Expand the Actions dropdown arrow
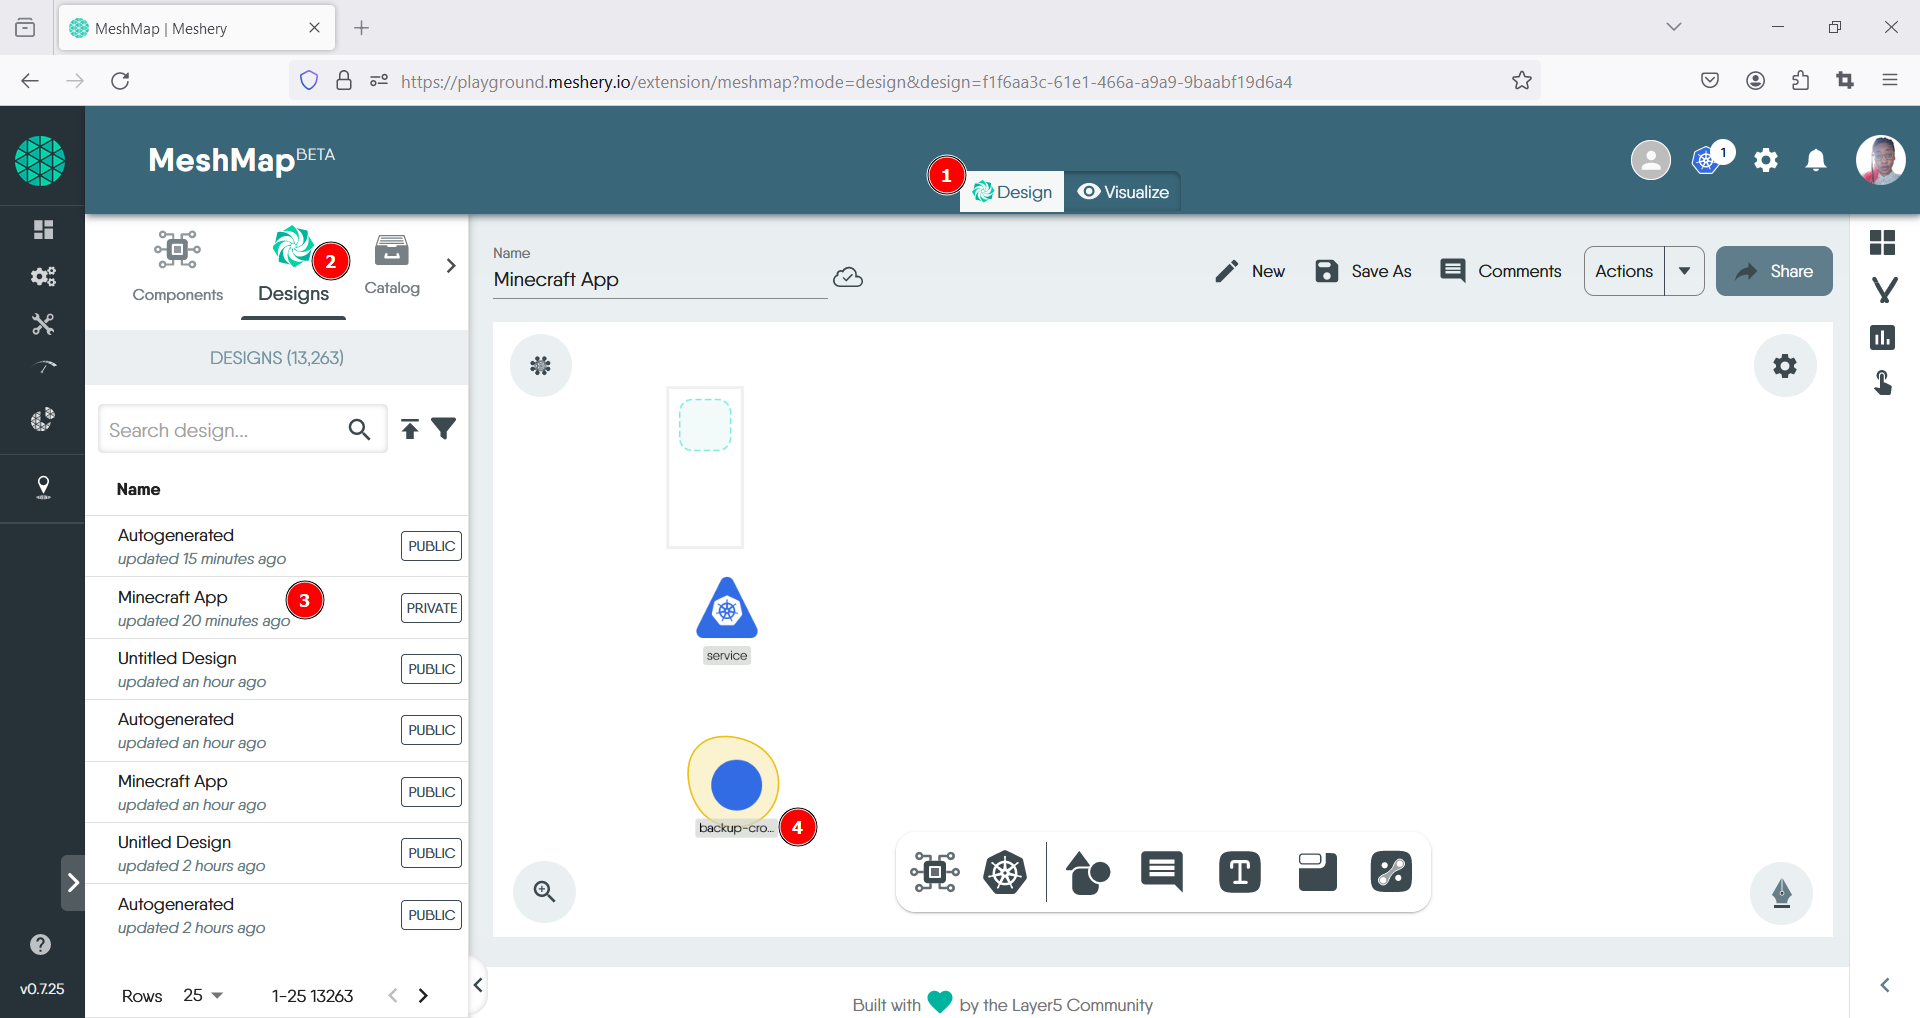Viewport: 1920px width, 1018px height. coord(1684,271)
